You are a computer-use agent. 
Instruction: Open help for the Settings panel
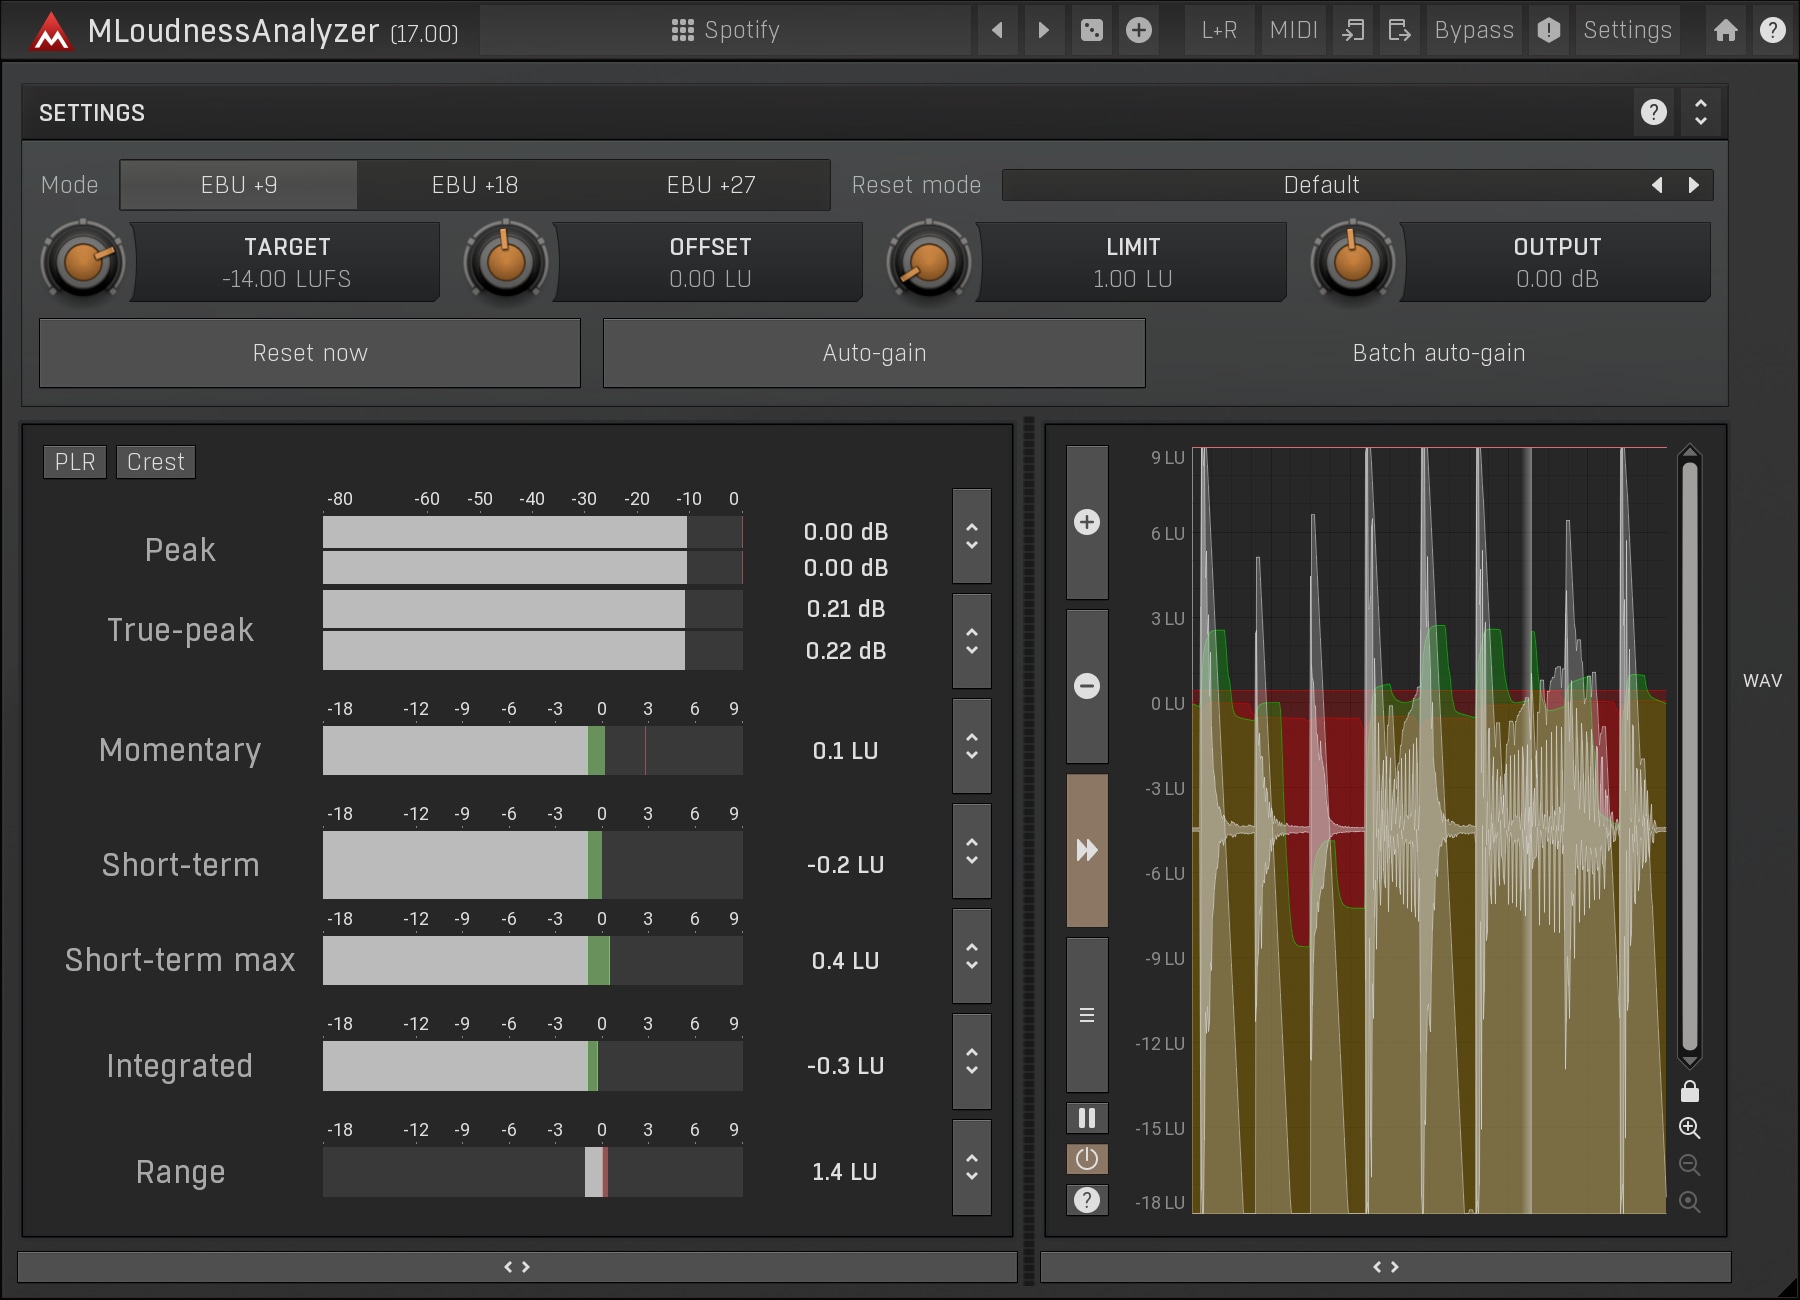[1654, 112]
